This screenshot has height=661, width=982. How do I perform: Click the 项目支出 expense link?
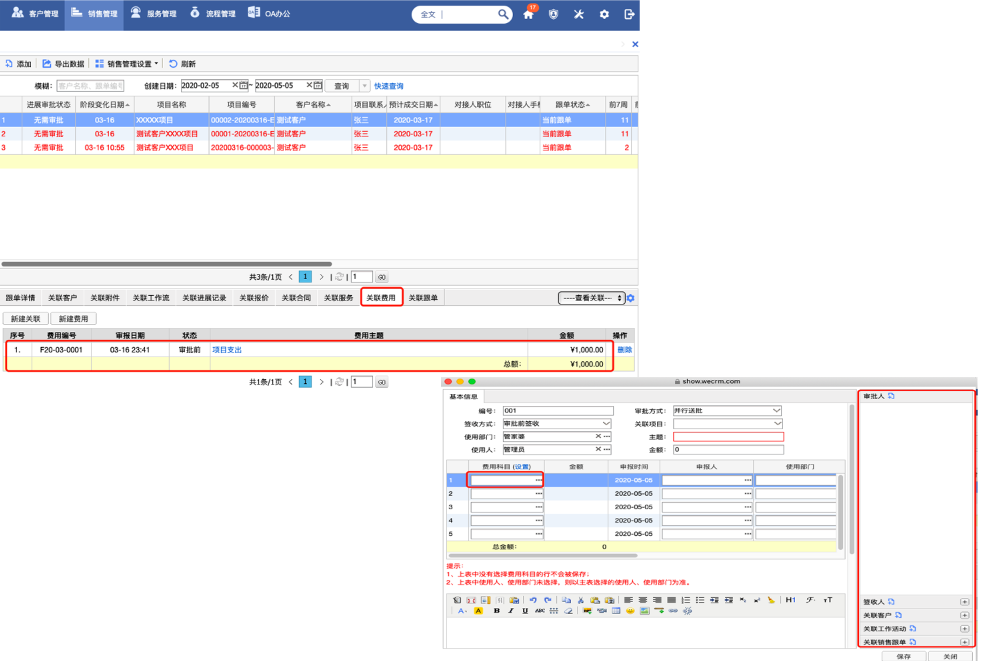tap(227, 350)
